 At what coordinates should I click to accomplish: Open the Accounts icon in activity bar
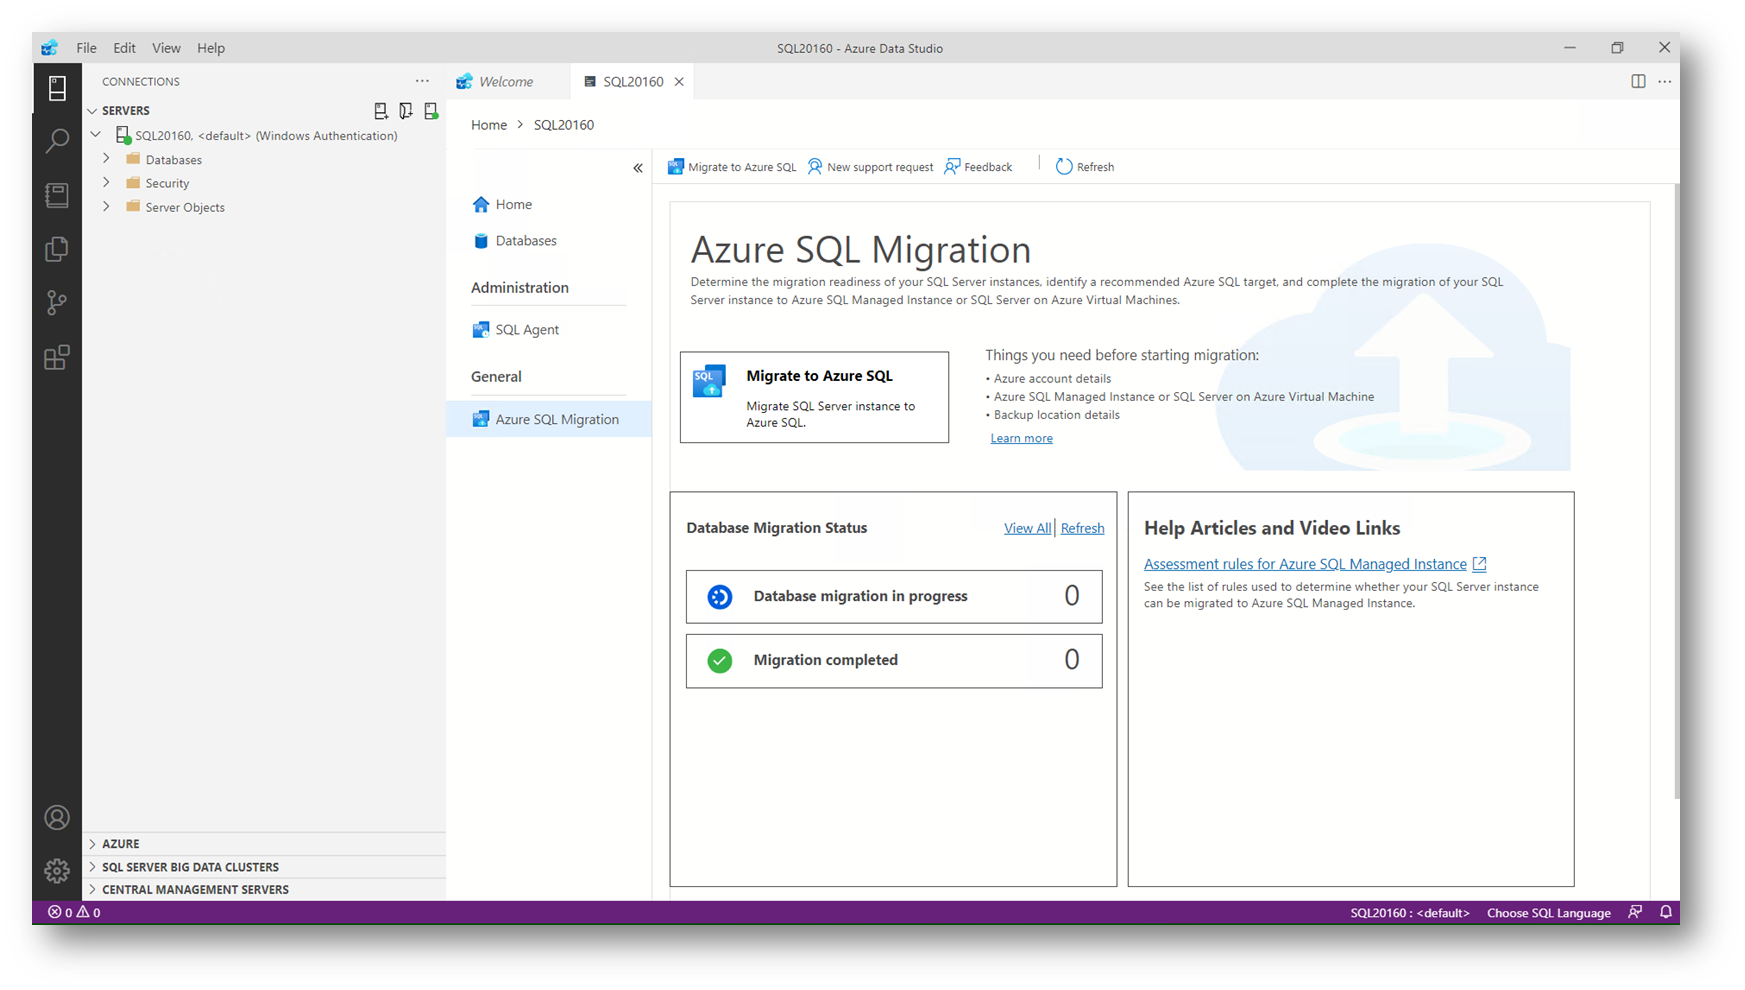coord(57,818)
